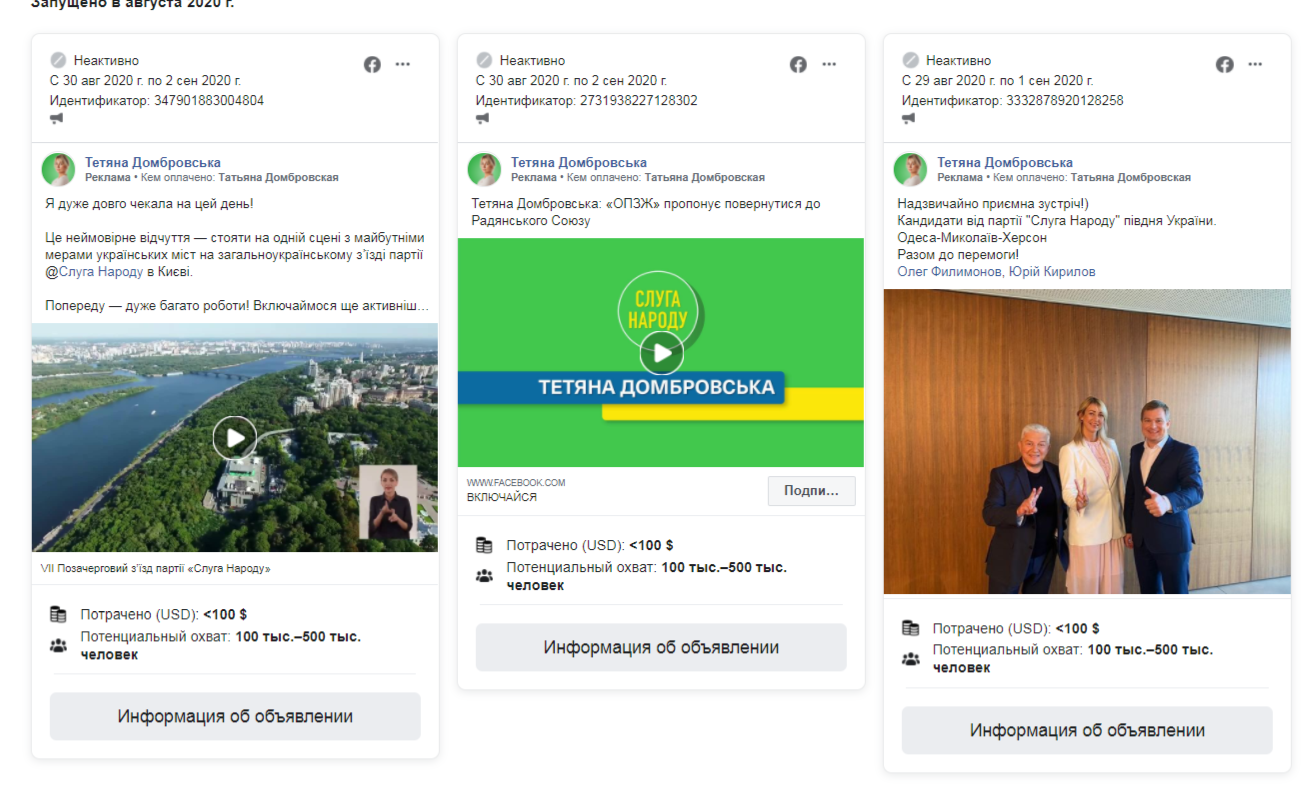This screenshot has height=787, width=1302.
Task: Click Facebook platform icon on third ad card
Action: click(1224, 64)
